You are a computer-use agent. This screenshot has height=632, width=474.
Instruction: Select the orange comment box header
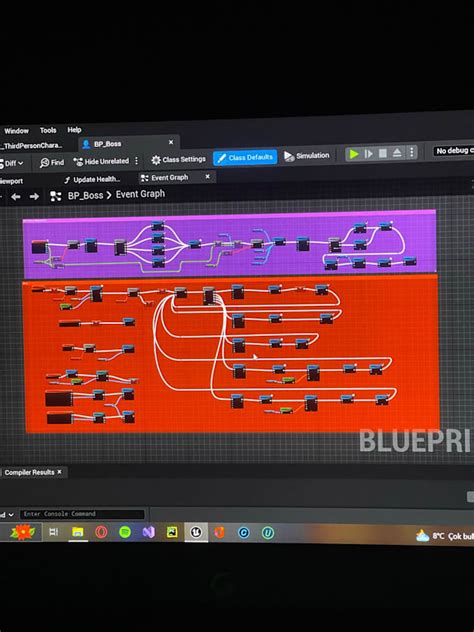point(230,279)
